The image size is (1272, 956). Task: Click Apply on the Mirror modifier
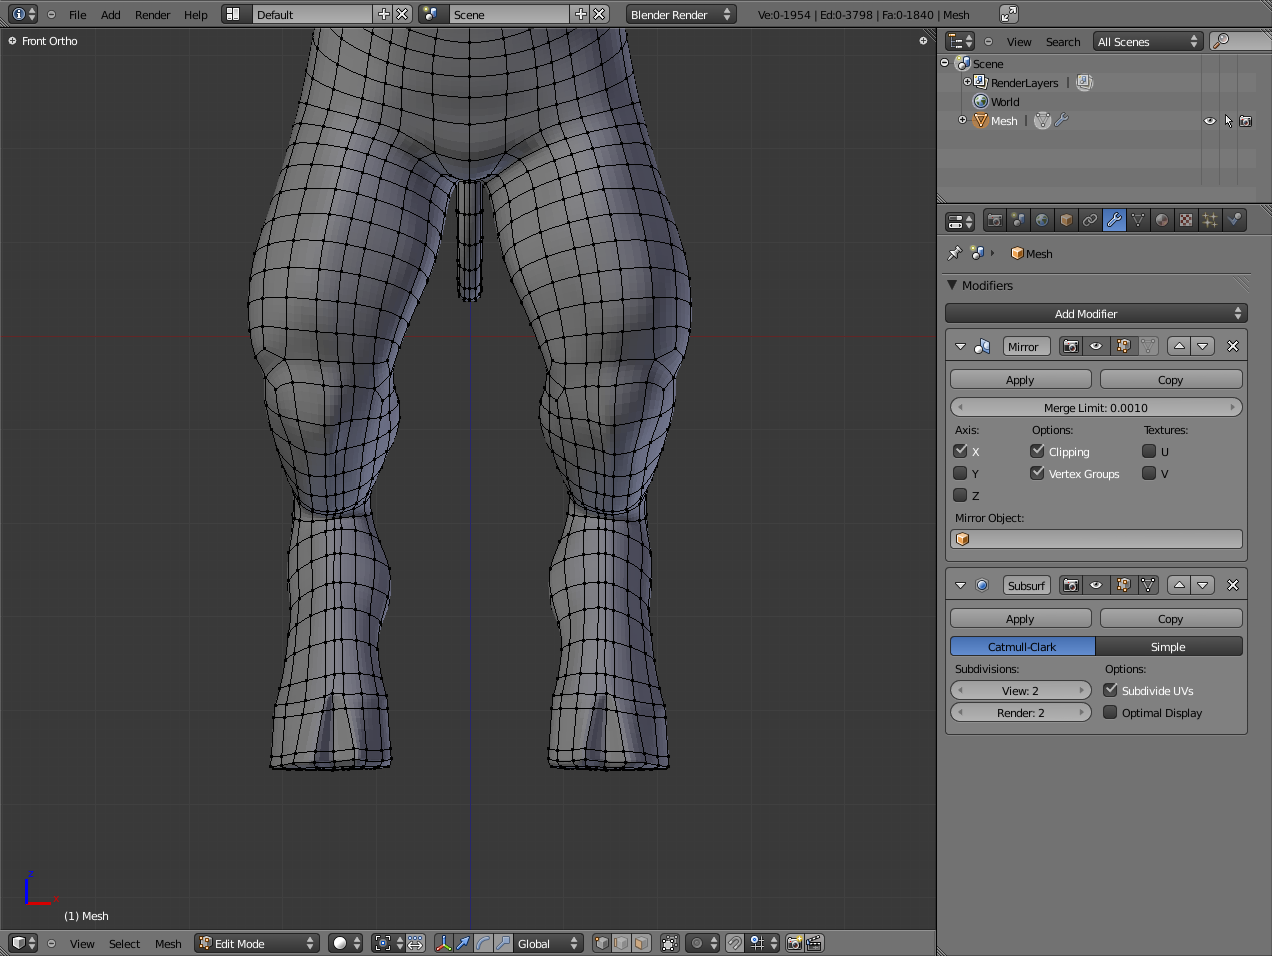coord(1020,380)
